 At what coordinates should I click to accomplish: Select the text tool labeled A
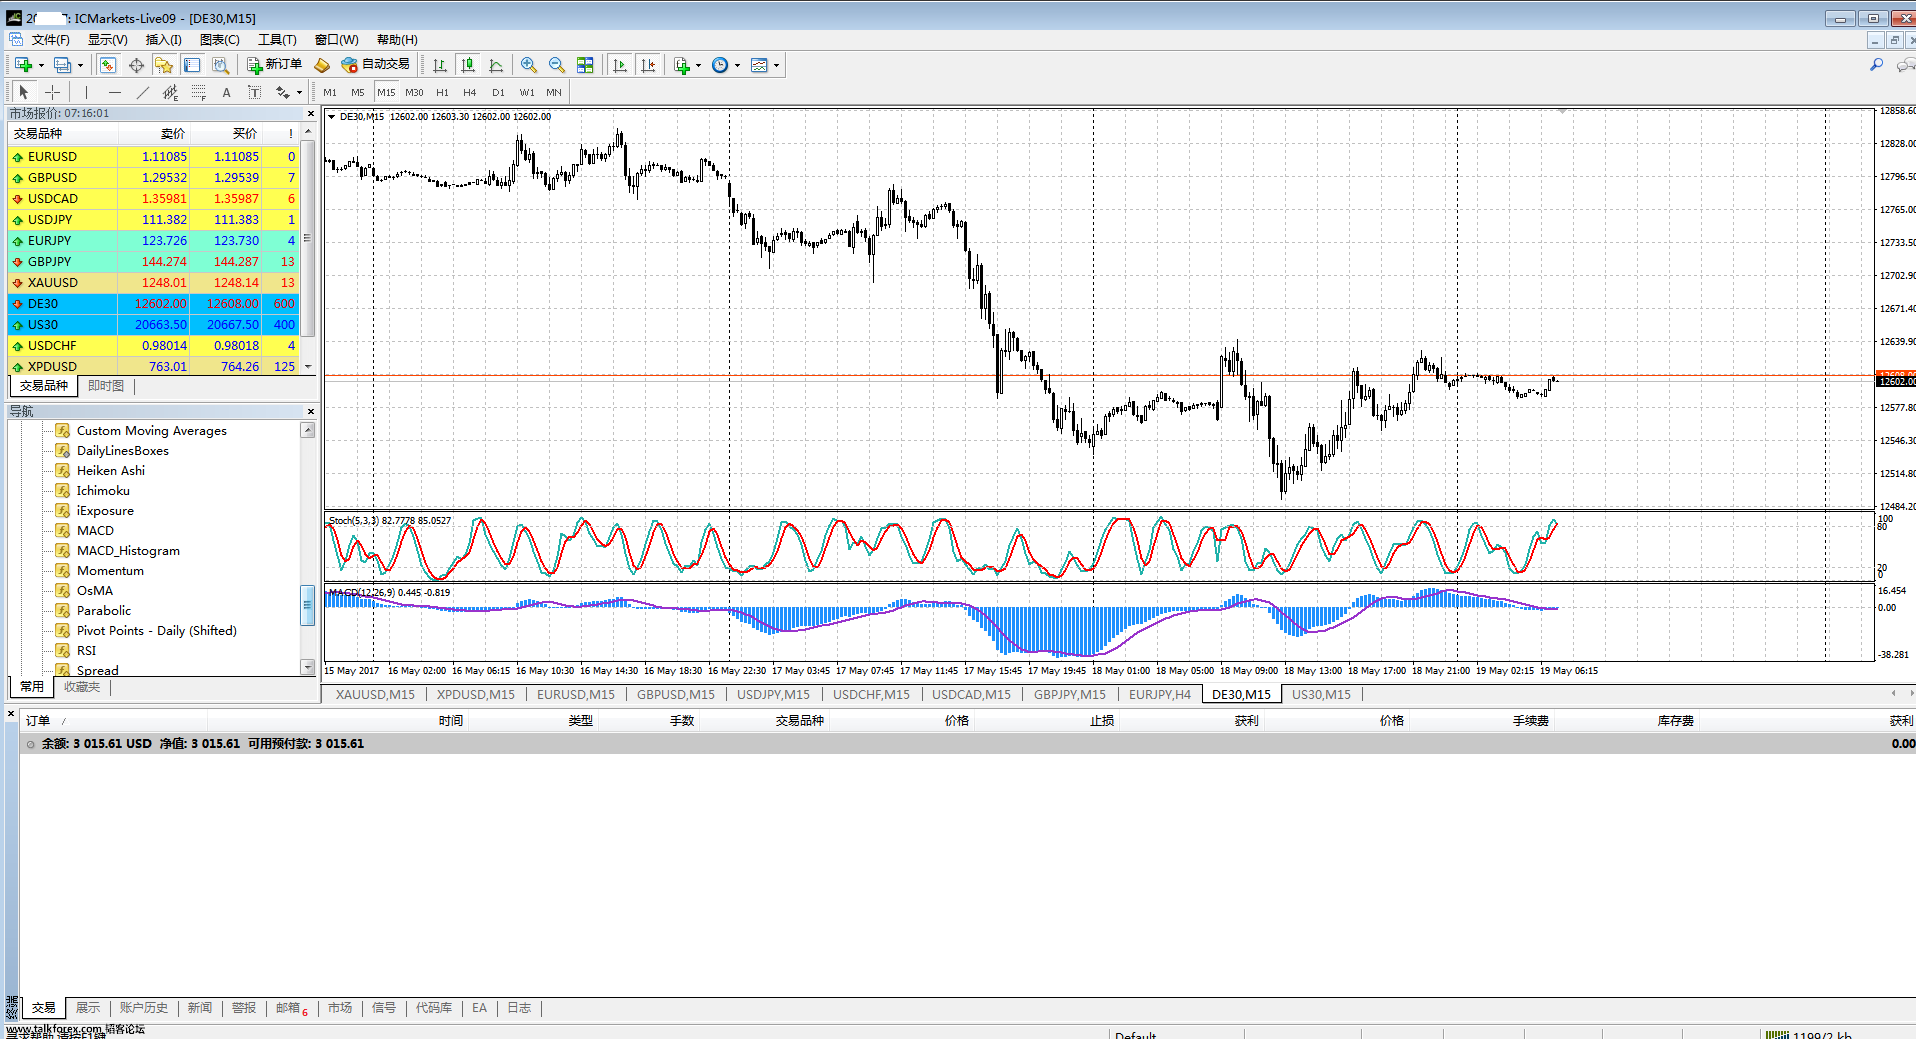(227, 92)
